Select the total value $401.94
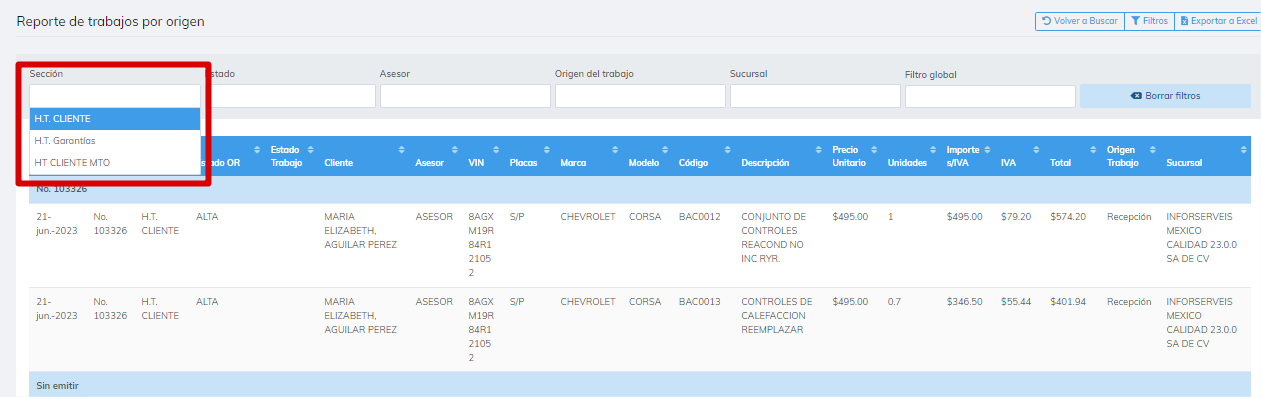The height and width of the screenshot is (397, 1261). tap(1068, 301)
